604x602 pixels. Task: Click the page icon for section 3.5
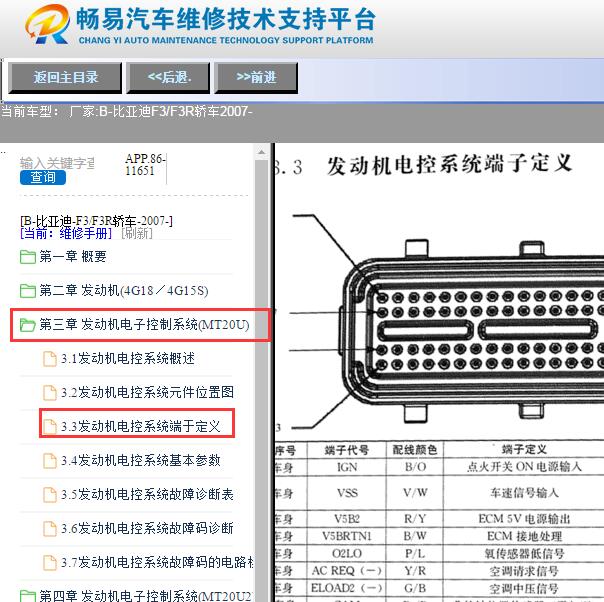[50, 495]
